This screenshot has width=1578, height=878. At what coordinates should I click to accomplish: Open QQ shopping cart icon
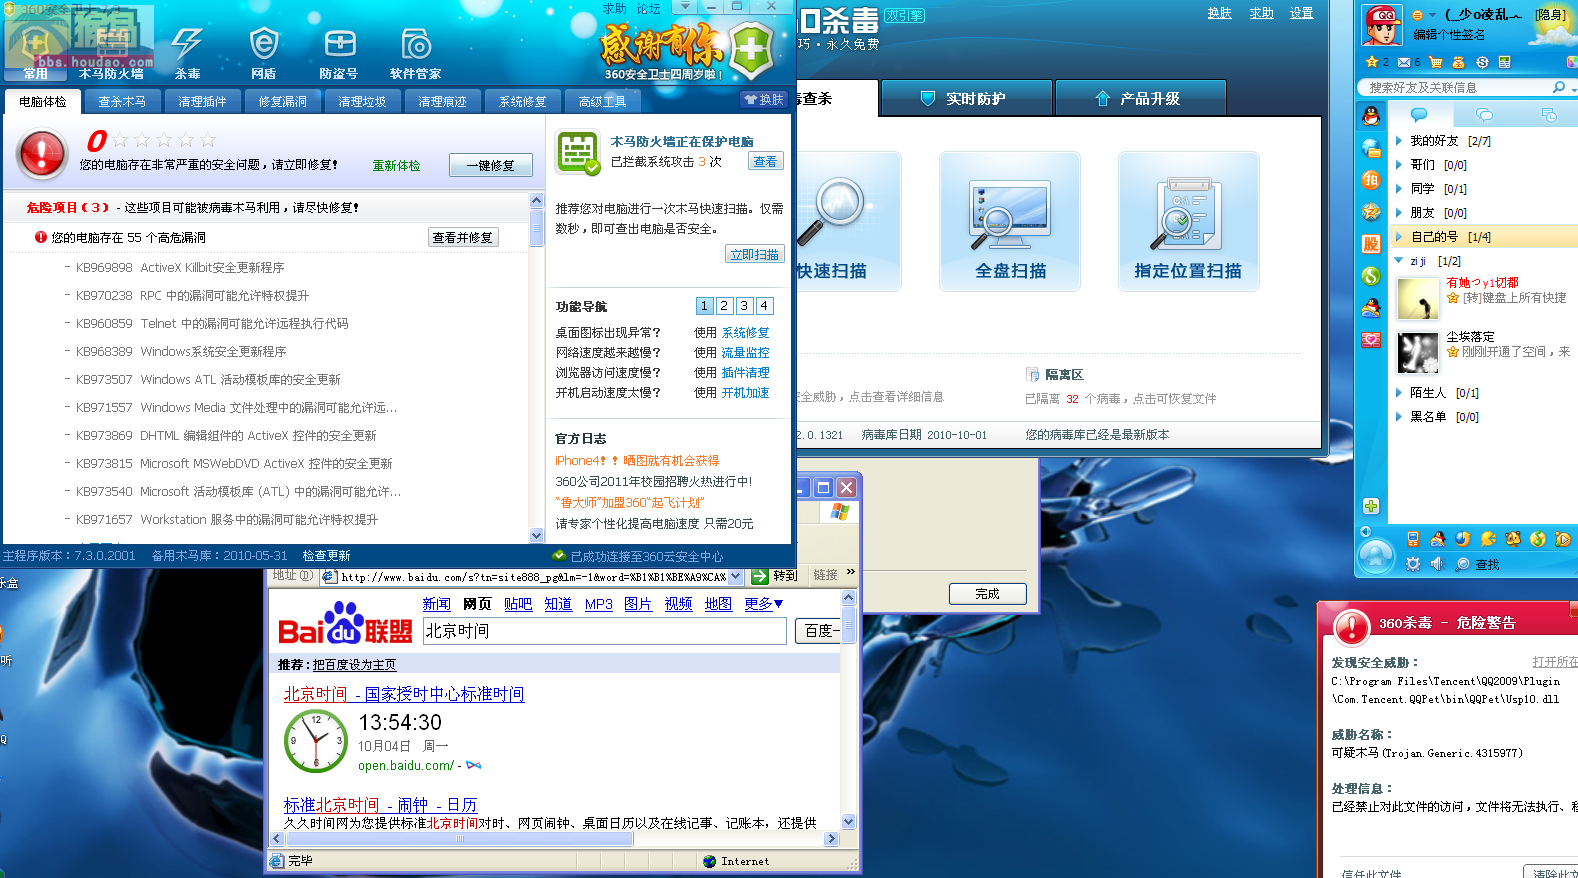(1436, 62)
